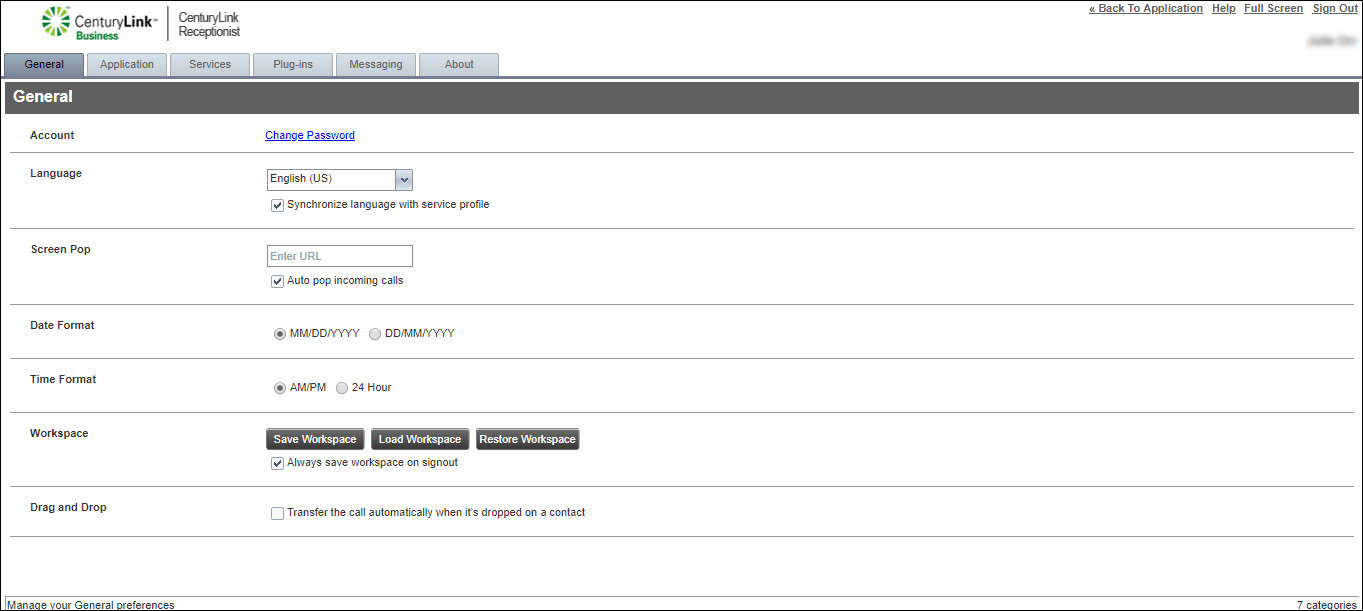Toggle Synchronize language with service profile
Screen dimensions: 1363x611
pos(278,205)
